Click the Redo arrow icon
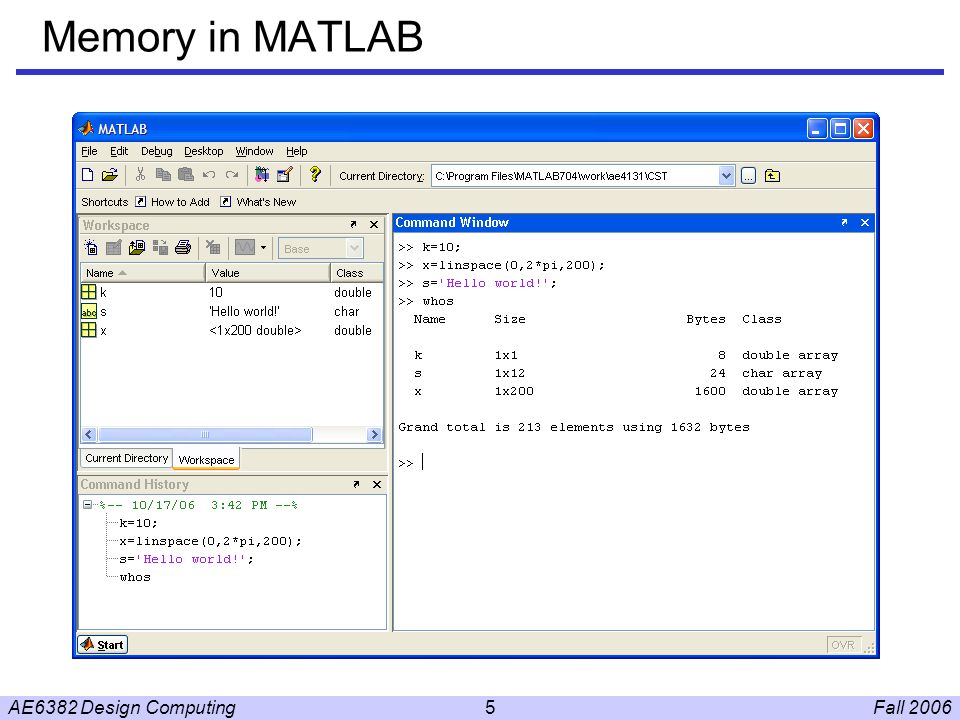Viewport: 960px width, 720px height. [x=231, y=175]
